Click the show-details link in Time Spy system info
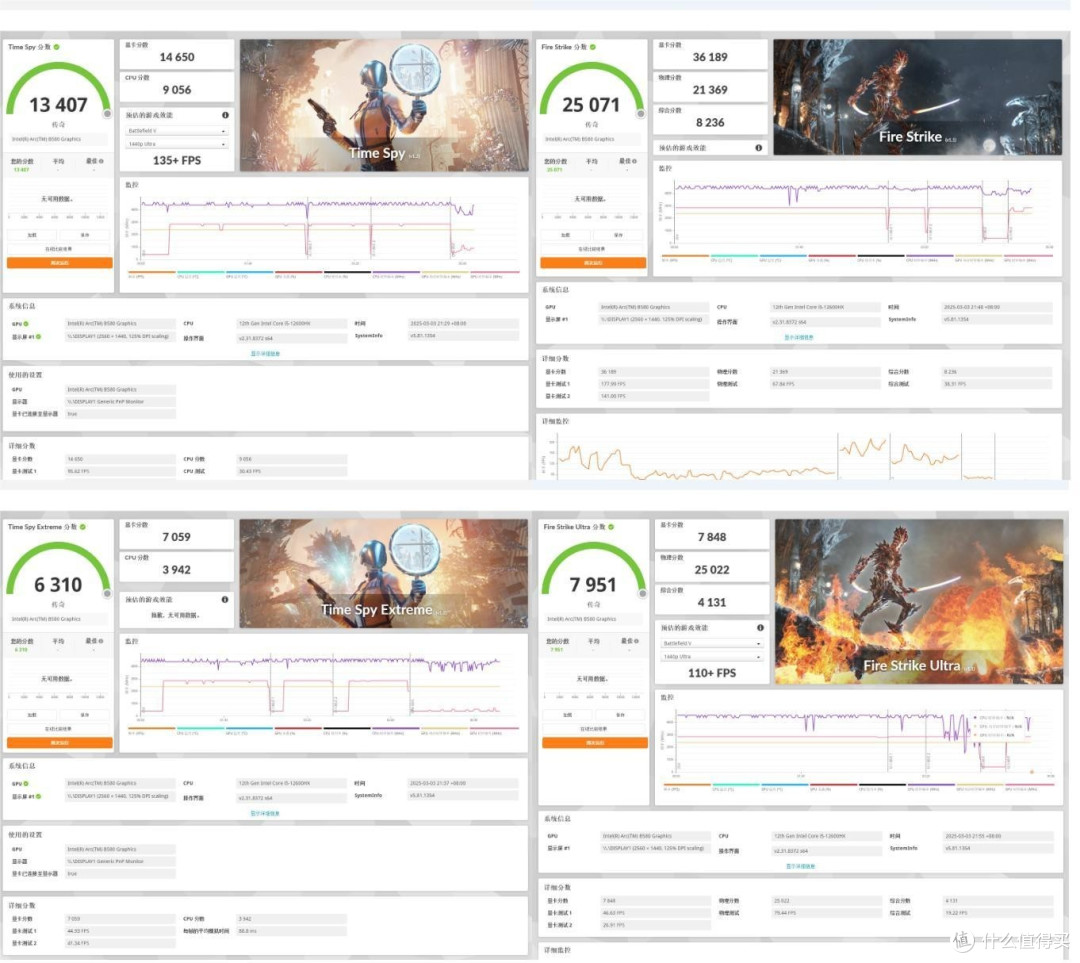 (x=266, y=354)
